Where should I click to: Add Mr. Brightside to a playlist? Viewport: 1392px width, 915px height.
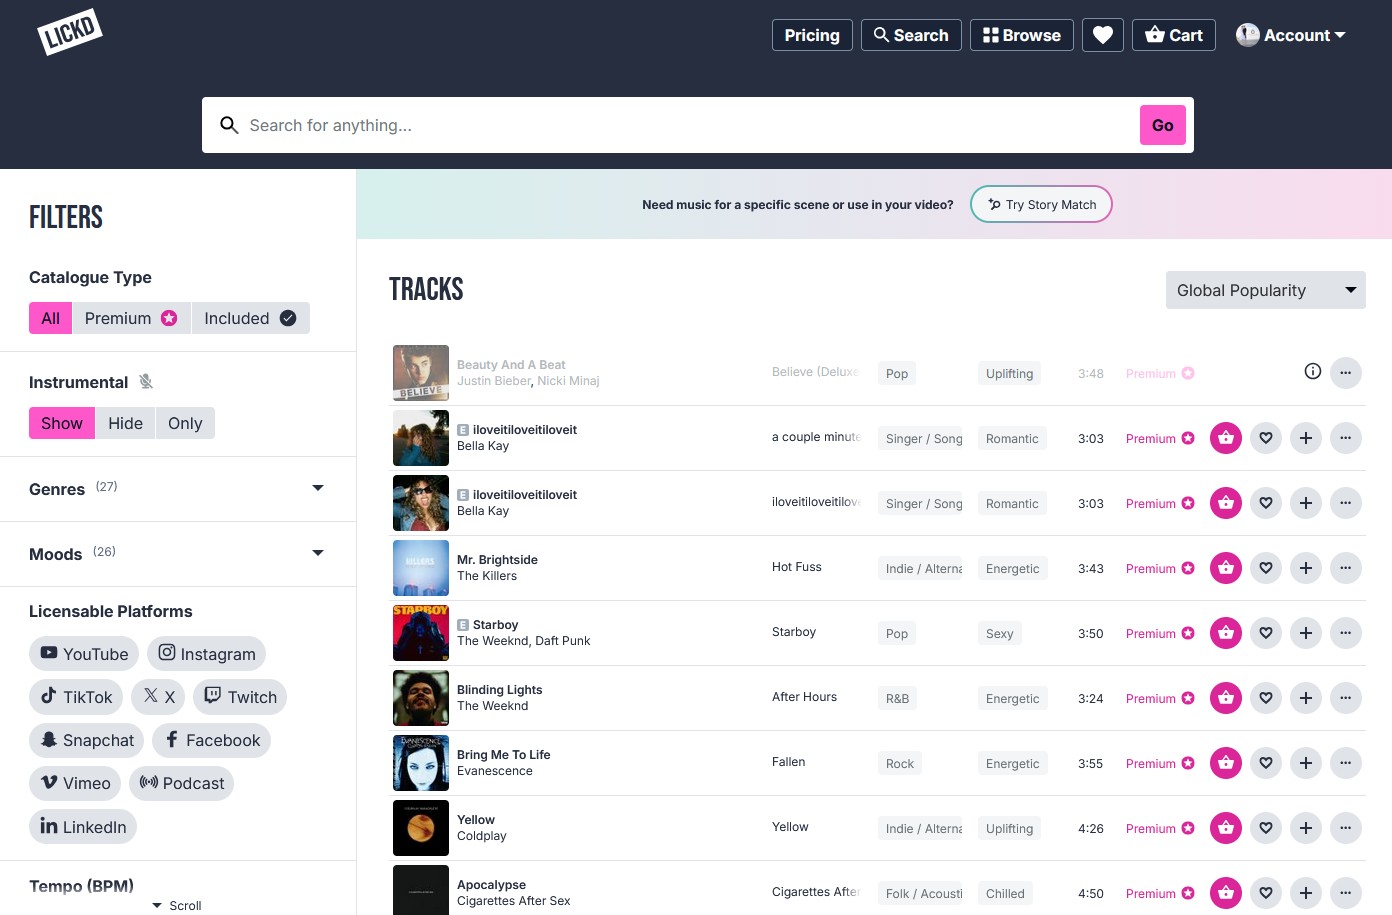(x=1306, y=568)
